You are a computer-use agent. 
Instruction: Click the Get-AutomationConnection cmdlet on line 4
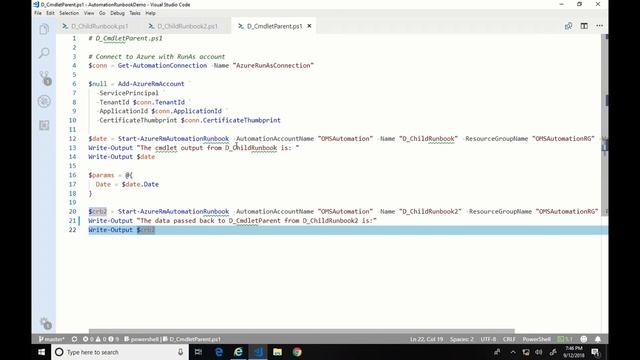[x=162, y=65]
